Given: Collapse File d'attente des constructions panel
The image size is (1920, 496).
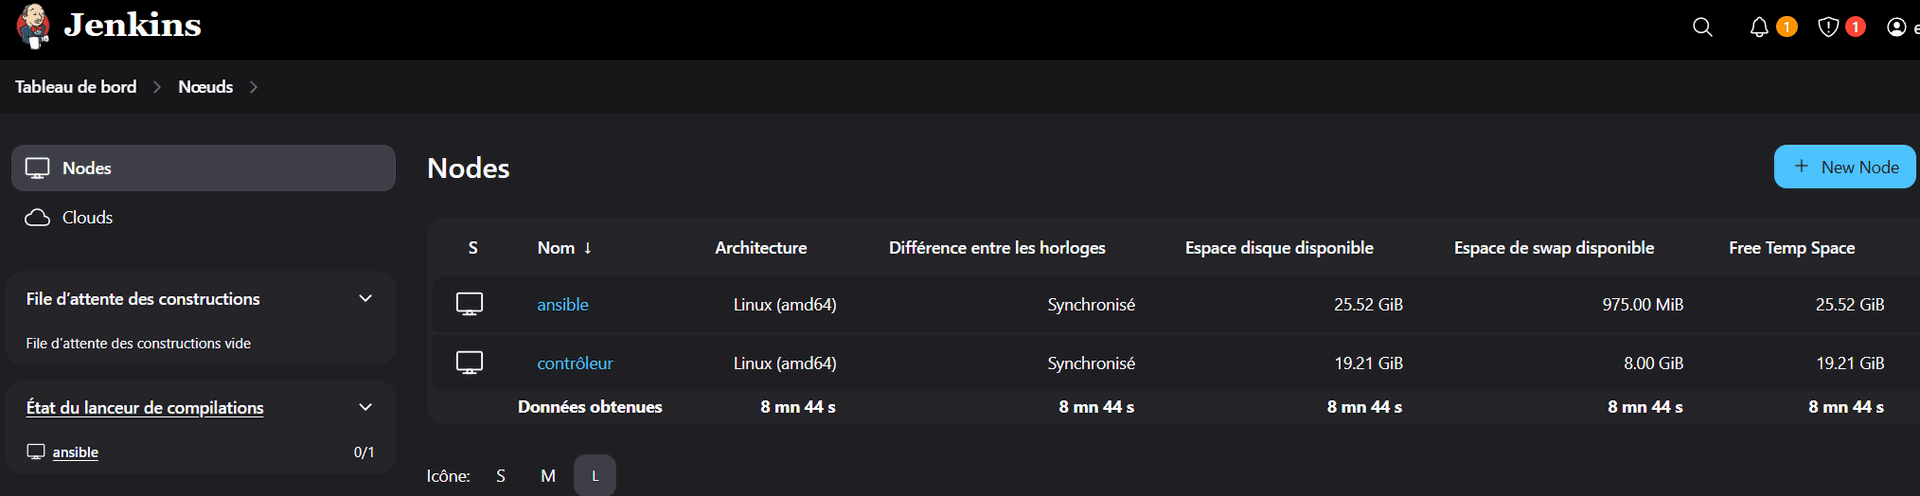Looking at the screenshot, I should [365, 298].
